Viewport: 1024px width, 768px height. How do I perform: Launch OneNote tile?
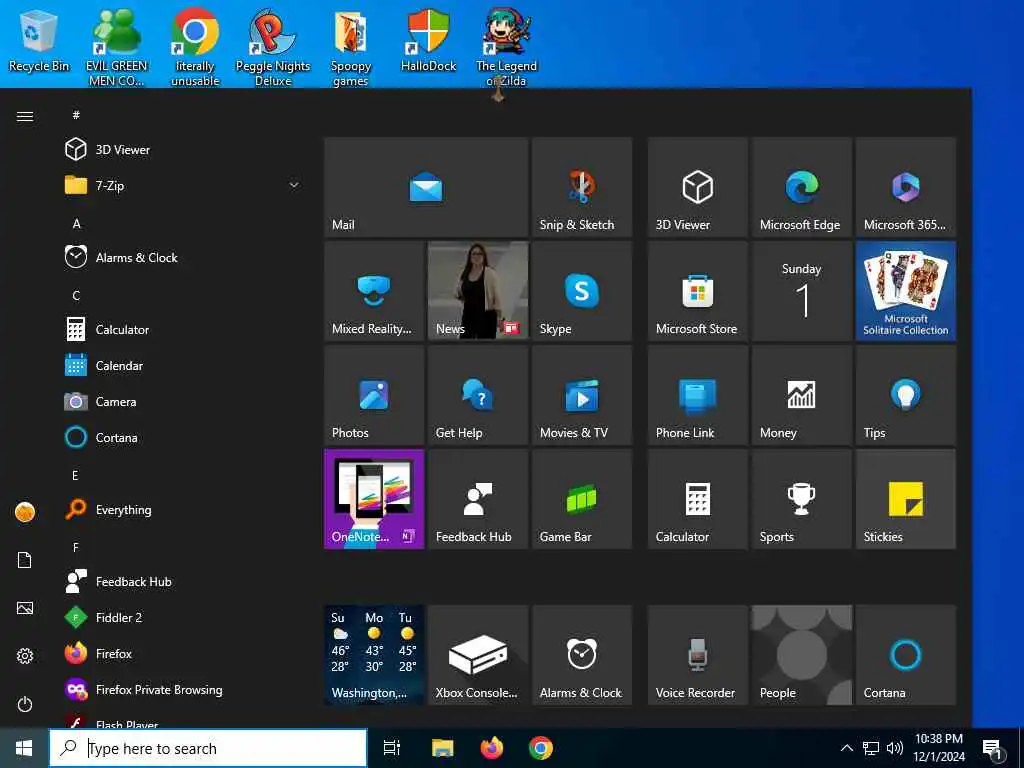point(374,499)
